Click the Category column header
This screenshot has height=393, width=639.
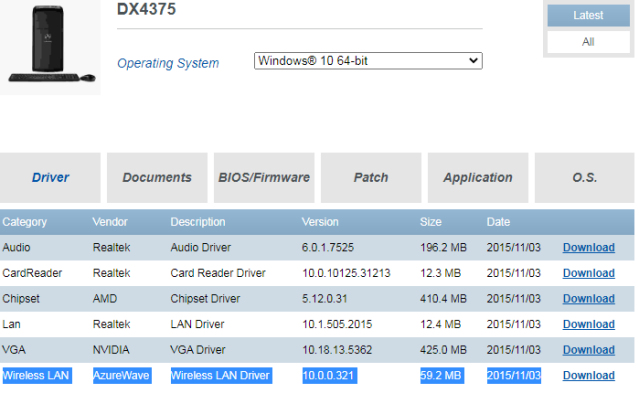24,222
